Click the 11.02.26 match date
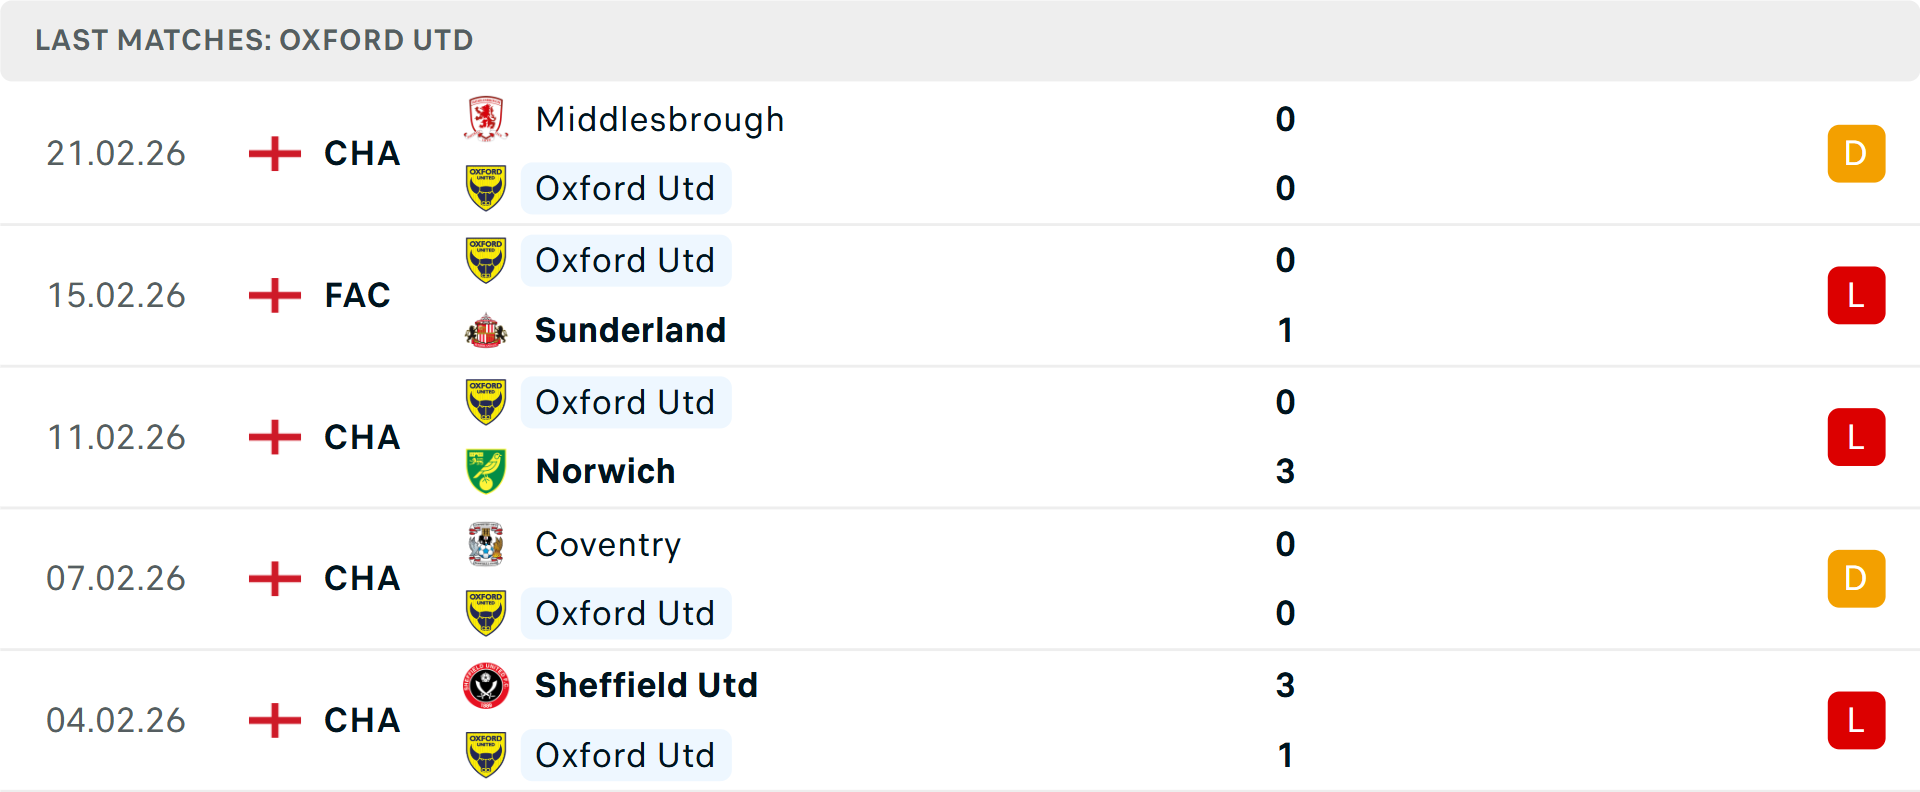Image resolution: width=1920 pixels, height=792 pixels. (x=116, y=437)
